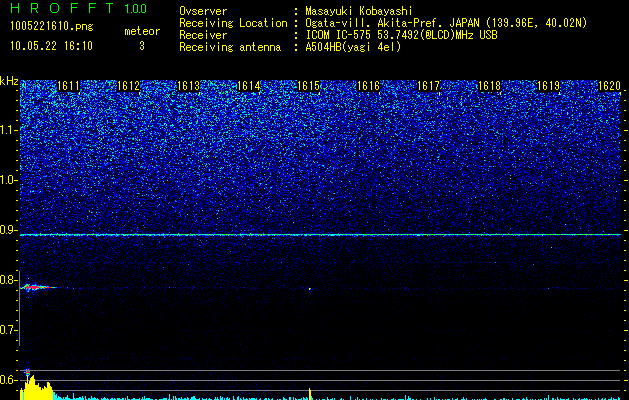Click the 1620 time marker
This screenshot has height=400, width=629.
click(609, 86)
